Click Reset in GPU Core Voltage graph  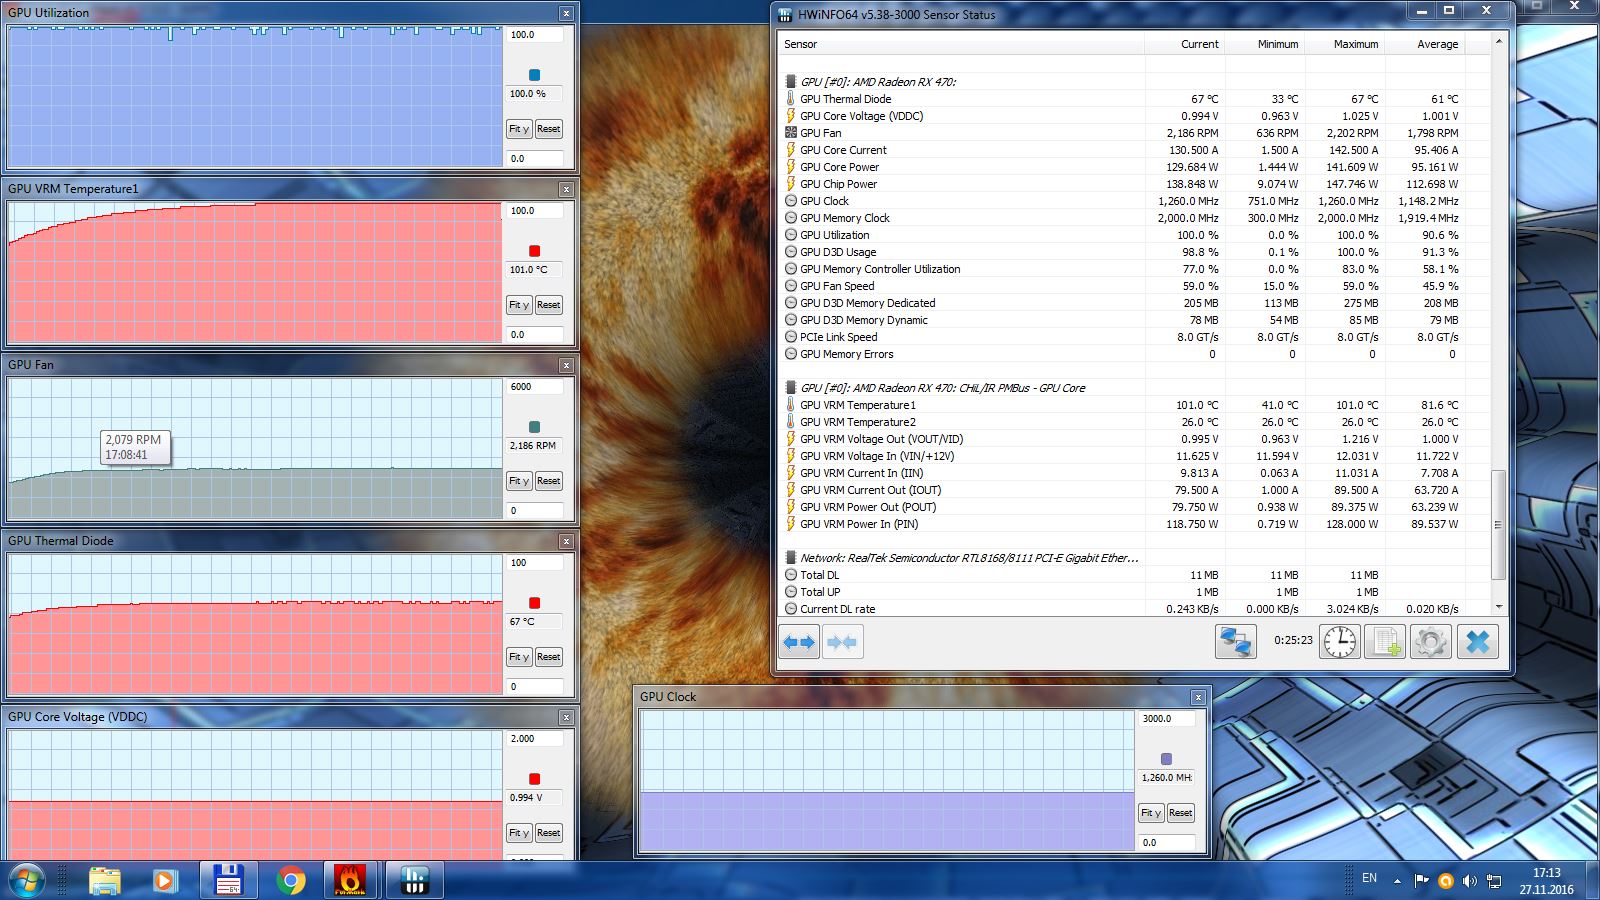point(548,833)
